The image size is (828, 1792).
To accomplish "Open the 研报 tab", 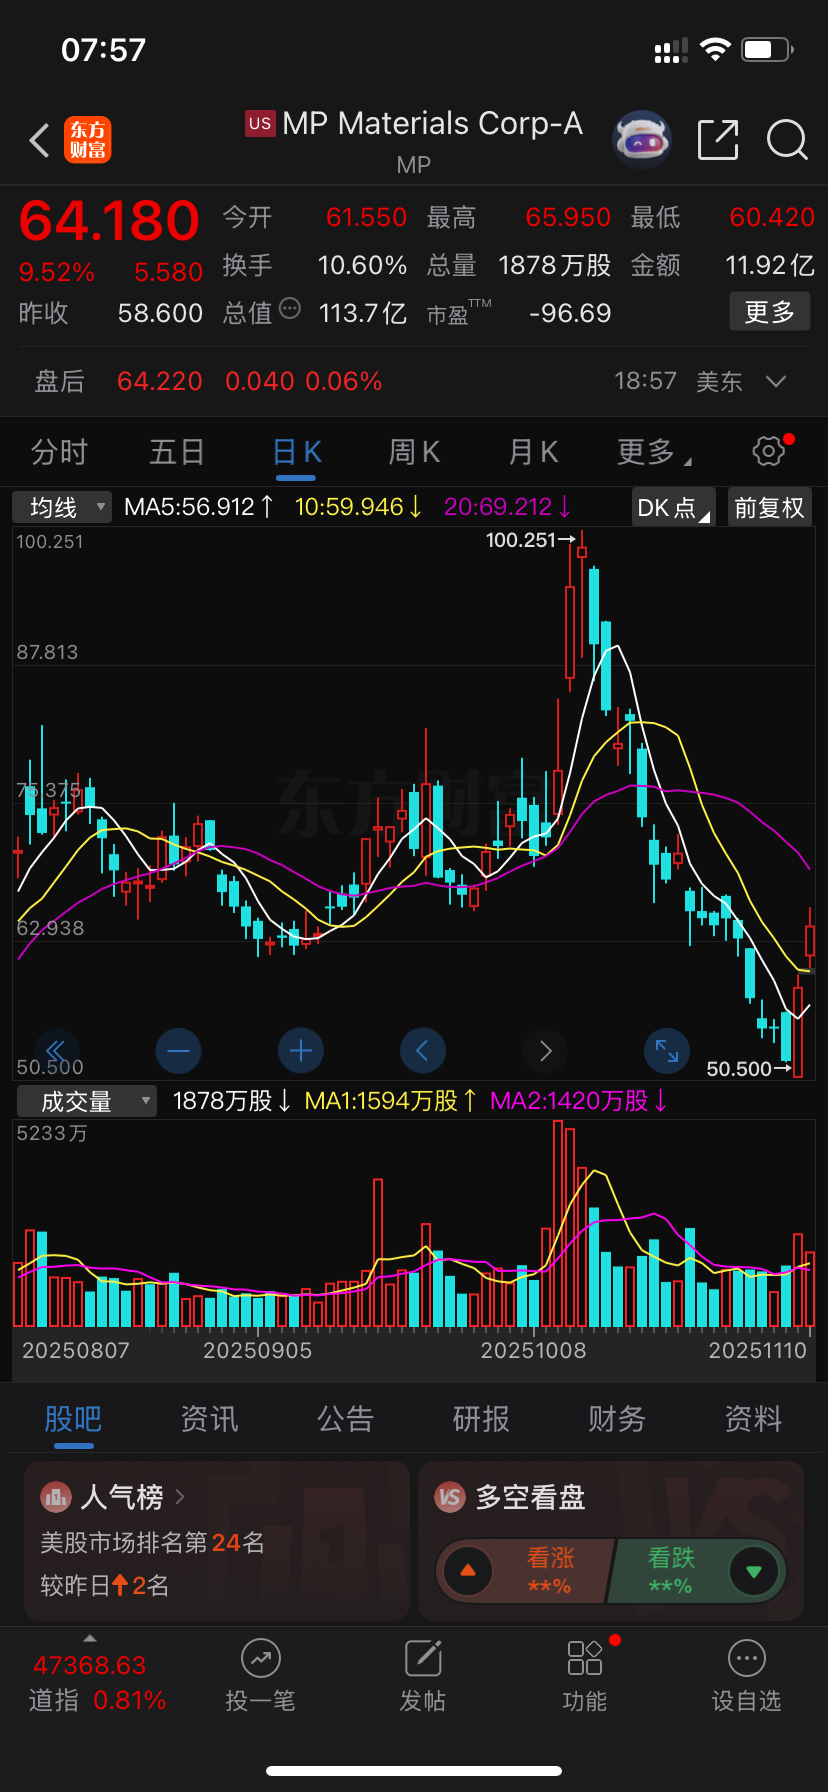I will (x=481, y=1418).
